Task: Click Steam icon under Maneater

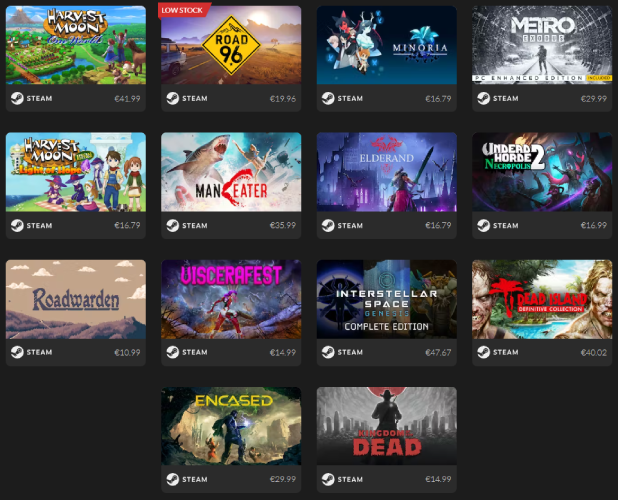Action: [173, 225]
